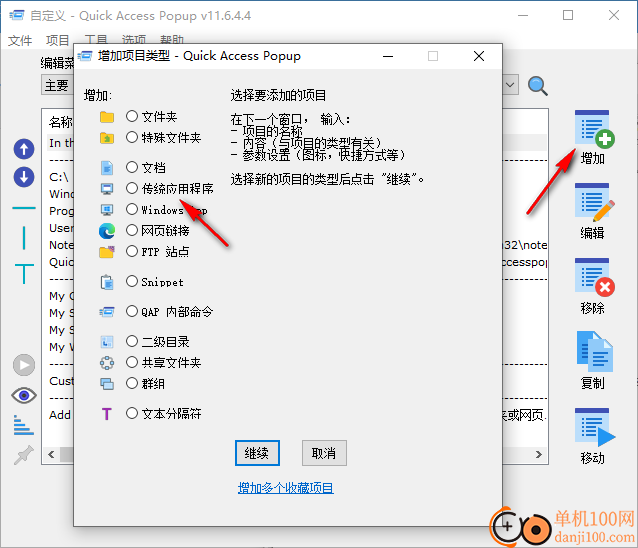Click the monitor icon beside 传统应用程序
Screen dimensions: 638x548
(x=107, y=189)
